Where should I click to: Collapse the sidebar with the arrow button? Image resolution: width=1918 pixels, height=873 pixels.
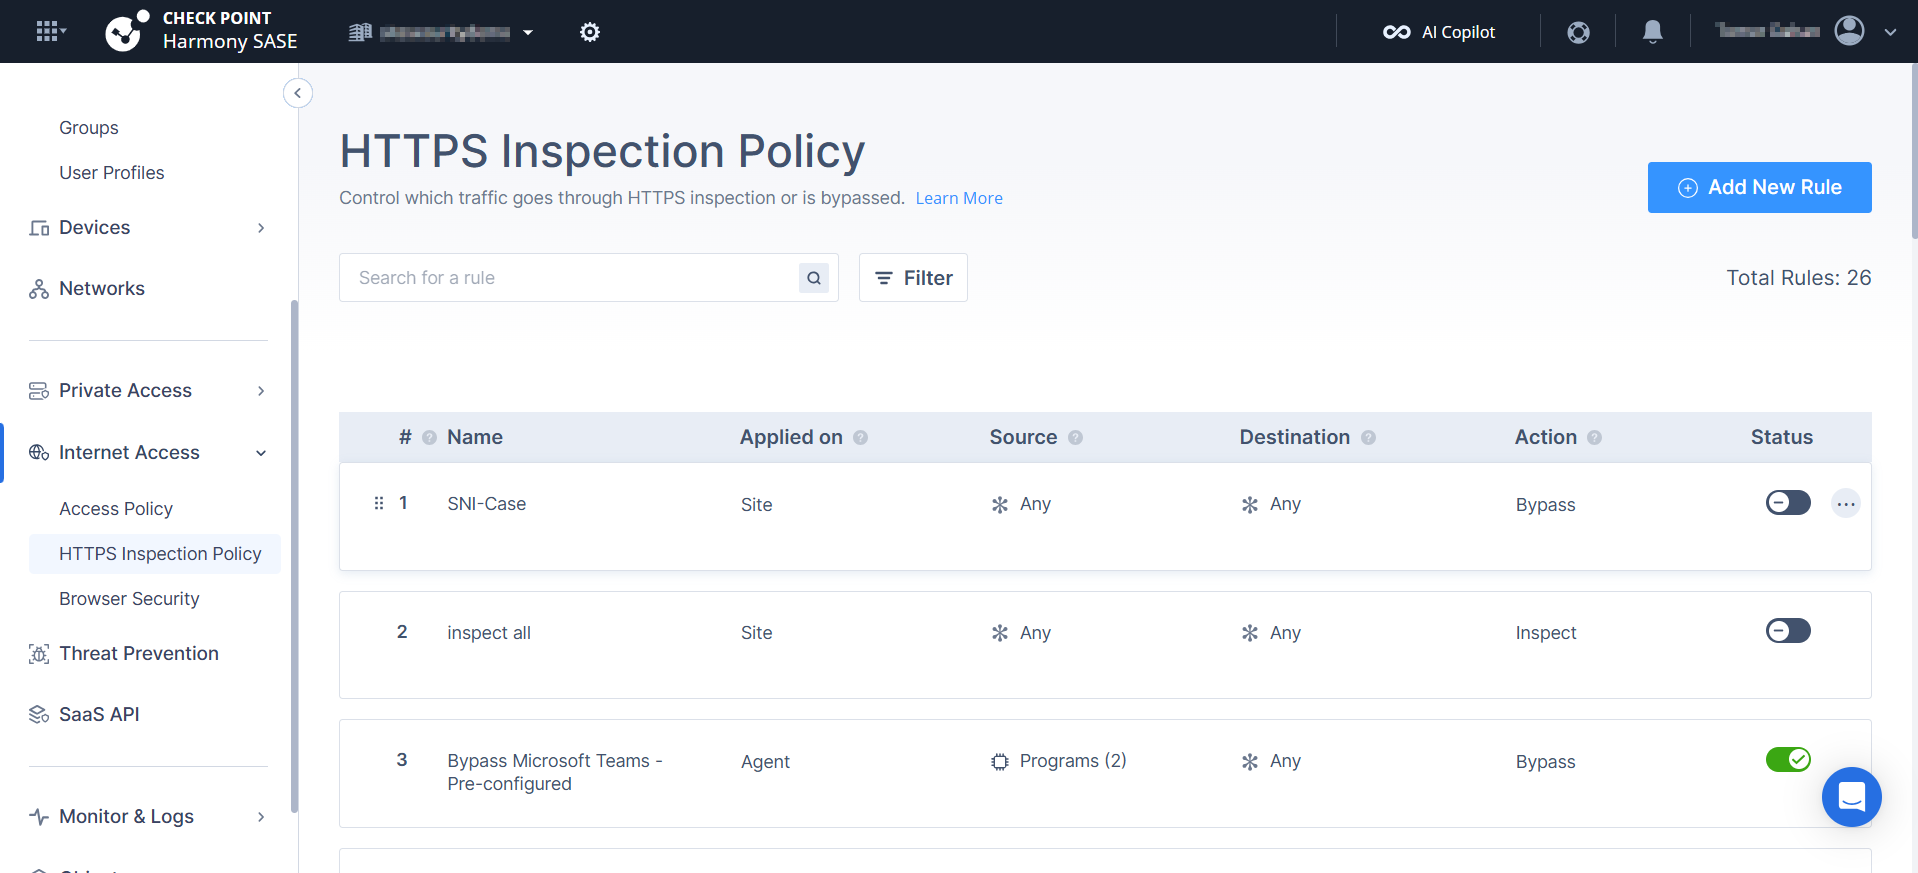(297, 93)
